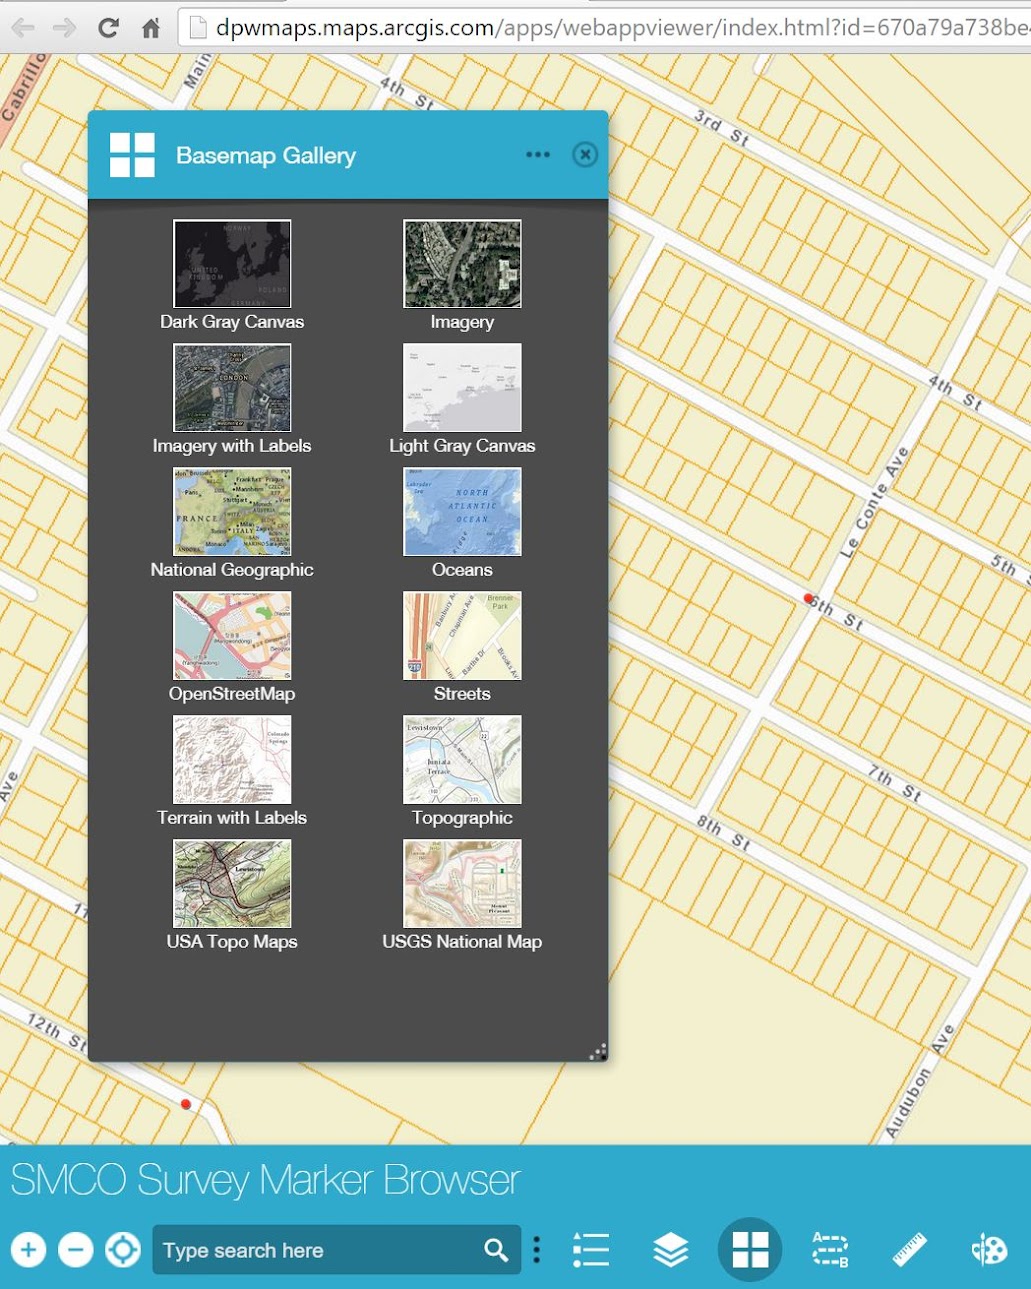Open the Legend list widget
The image size is (1031, 1289).
(x=591, y=1250)
